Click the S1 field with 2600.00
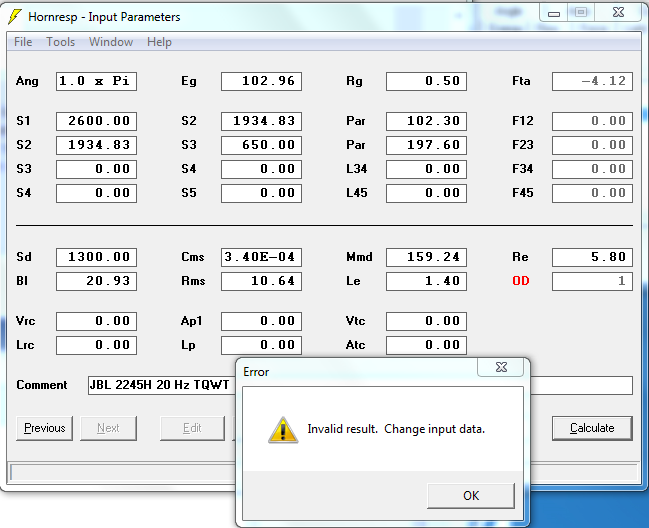Viewport: 649px width, 528px height. [x=96, y=121]
